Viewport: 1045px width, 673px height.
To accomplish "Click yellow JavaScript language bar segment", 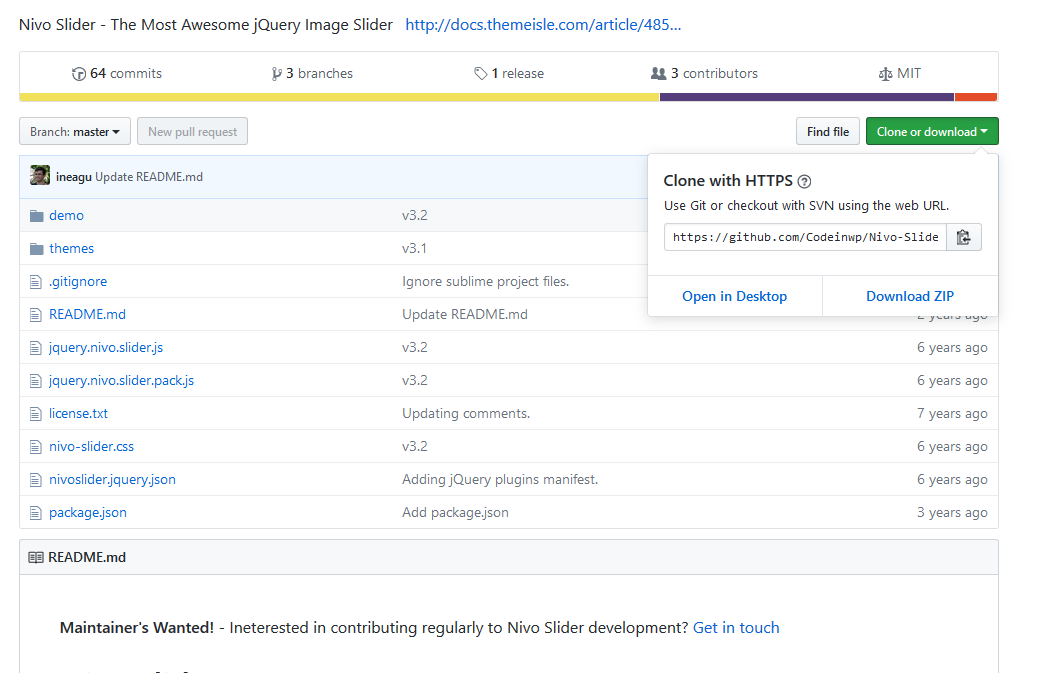I will [x=339, y=97].
